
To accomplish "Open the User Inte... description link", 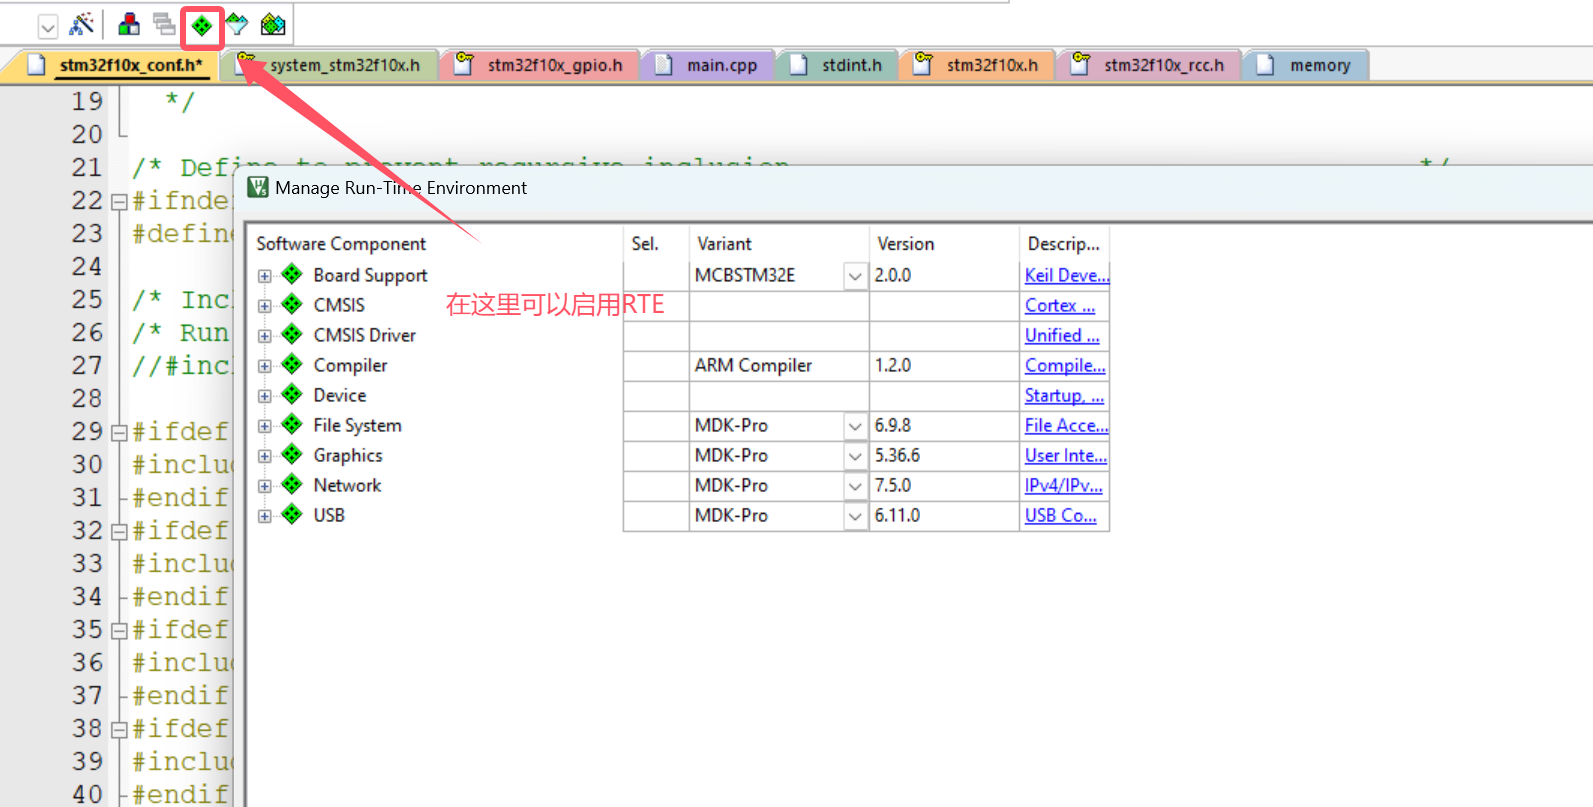I will [1066, 455].
